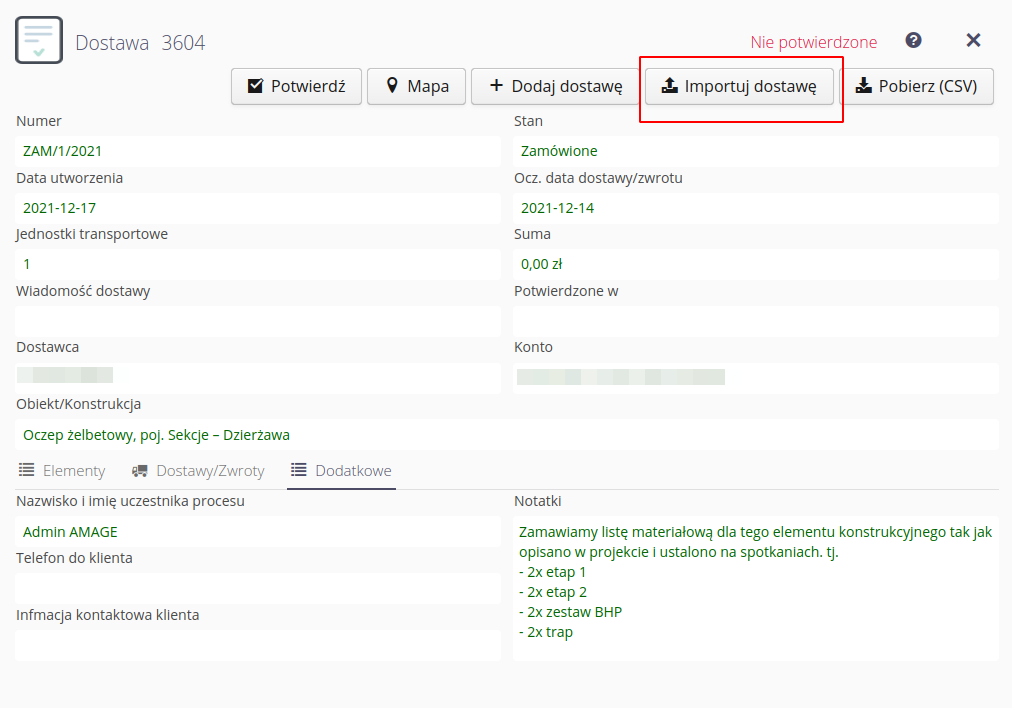The width and height of the screenshot is (1012, 708).
Task: Click Importuj dostawę button
Action: [739, 87]
